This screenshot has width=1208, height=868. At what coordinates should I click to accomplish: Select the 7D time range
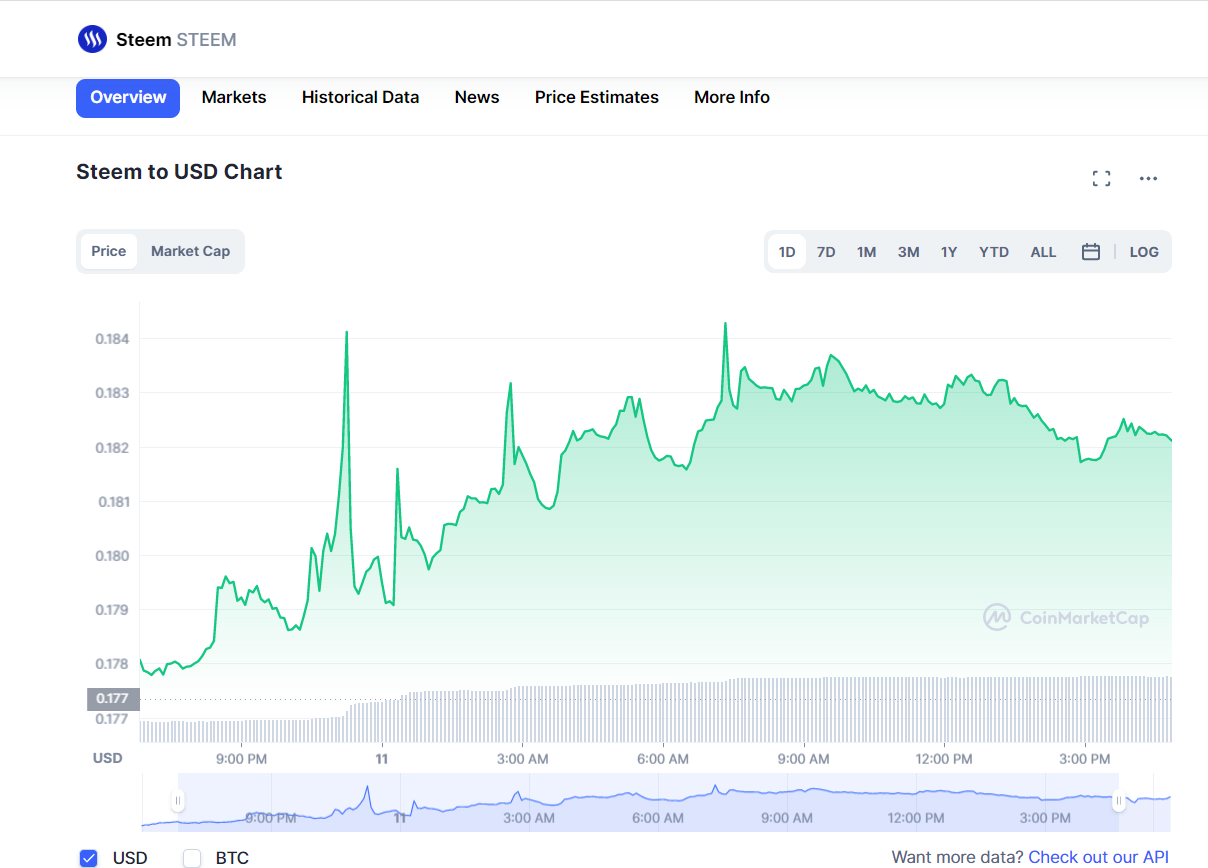click(x=826, y=252)
